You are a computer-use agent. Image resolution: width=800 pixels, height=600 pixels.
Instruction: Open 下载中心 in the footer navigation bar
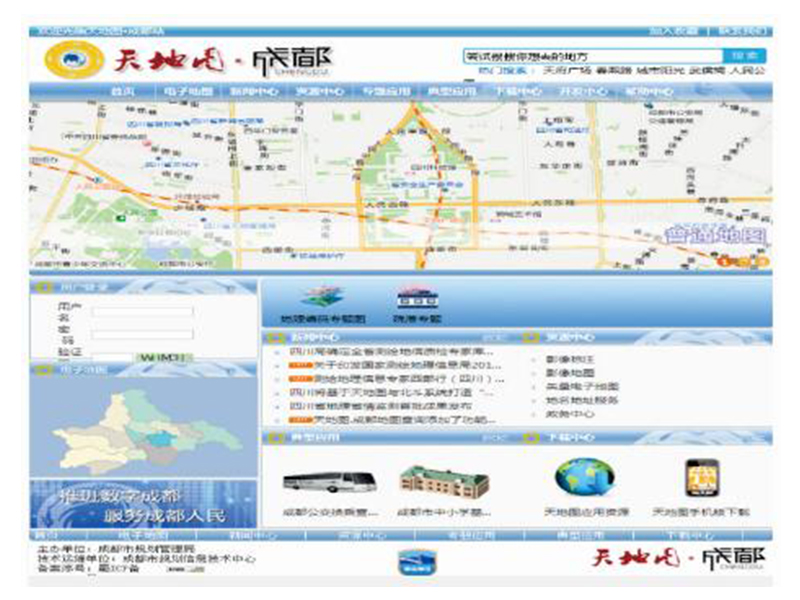689,536
